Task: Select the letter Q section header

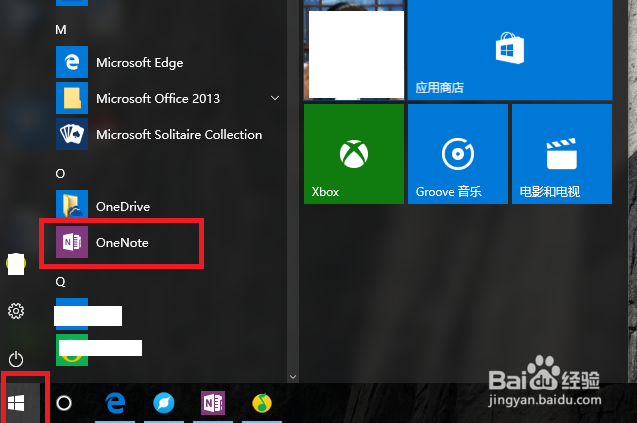Action: click(x=60, y=281)
